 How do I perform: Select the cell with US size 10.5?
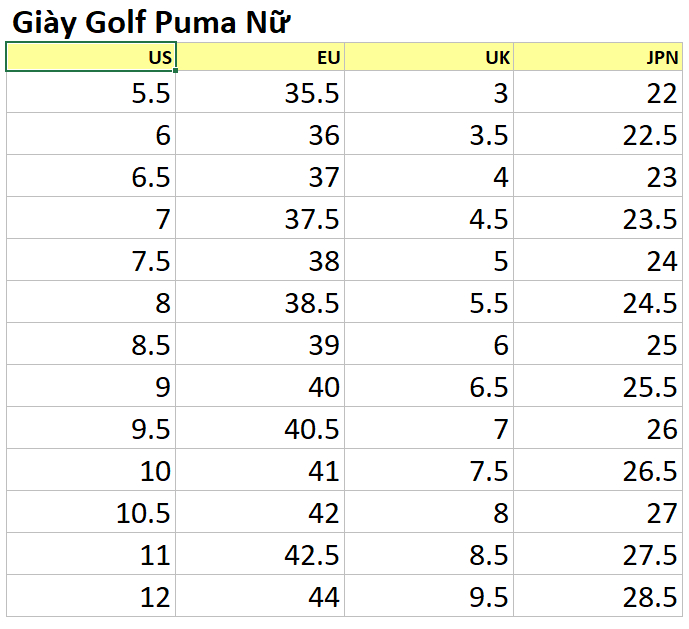pyautogui.click(x=91, y=512)
